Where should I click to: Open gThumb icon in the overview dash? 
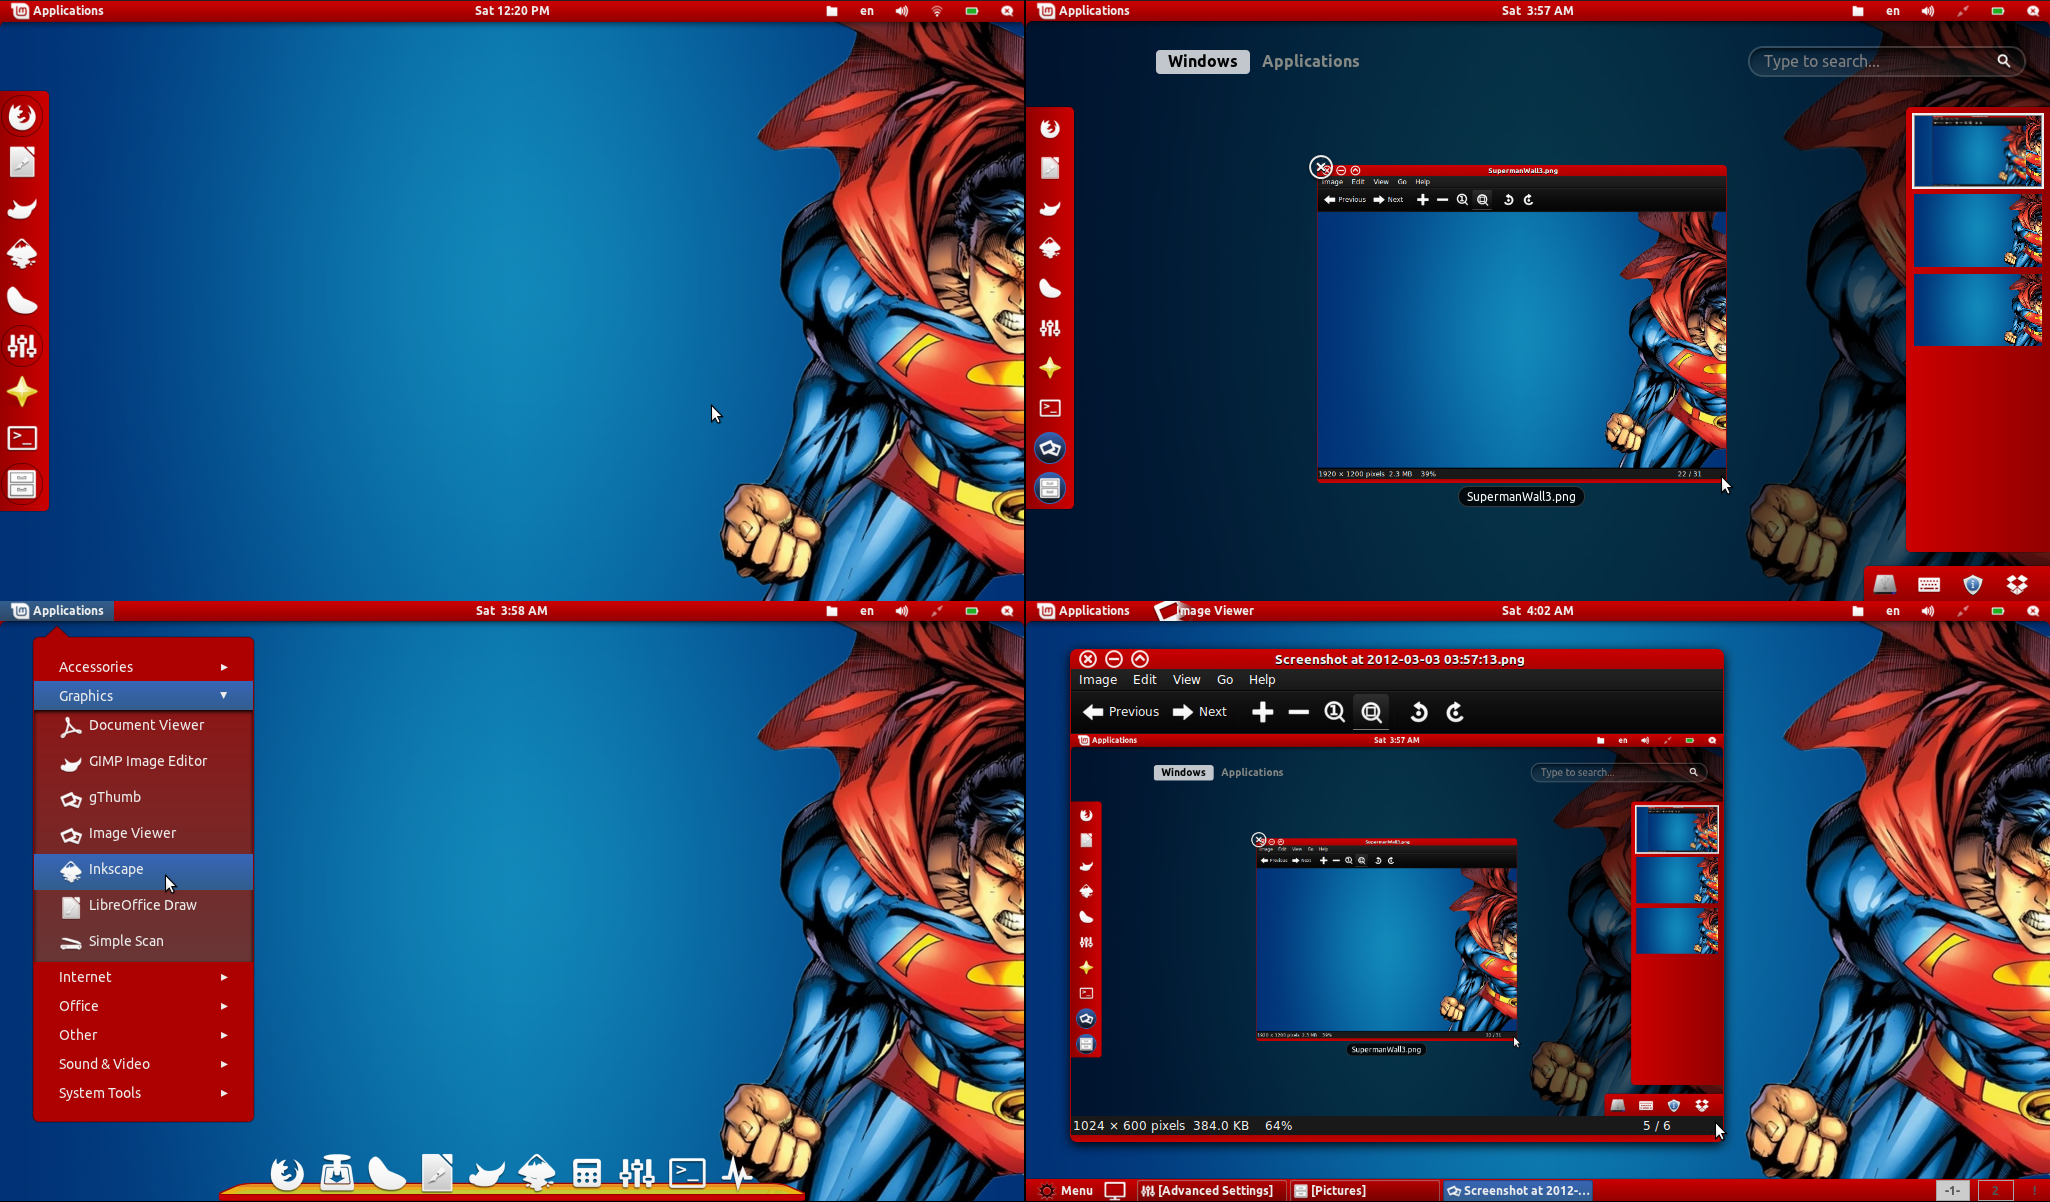pos(1050,448)
